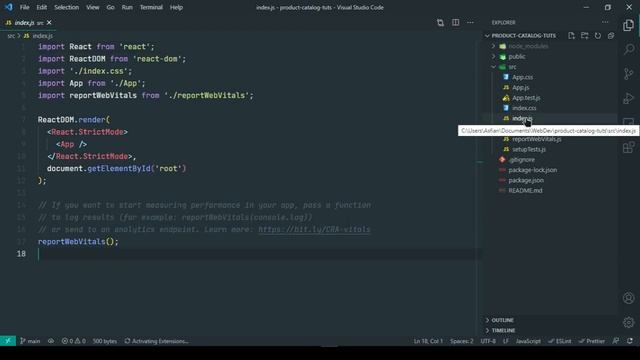Image resolution: width=640 pixels, height=360 pixels.
Task: Click the src breadcrumb segment
Action: coord(11,36)
